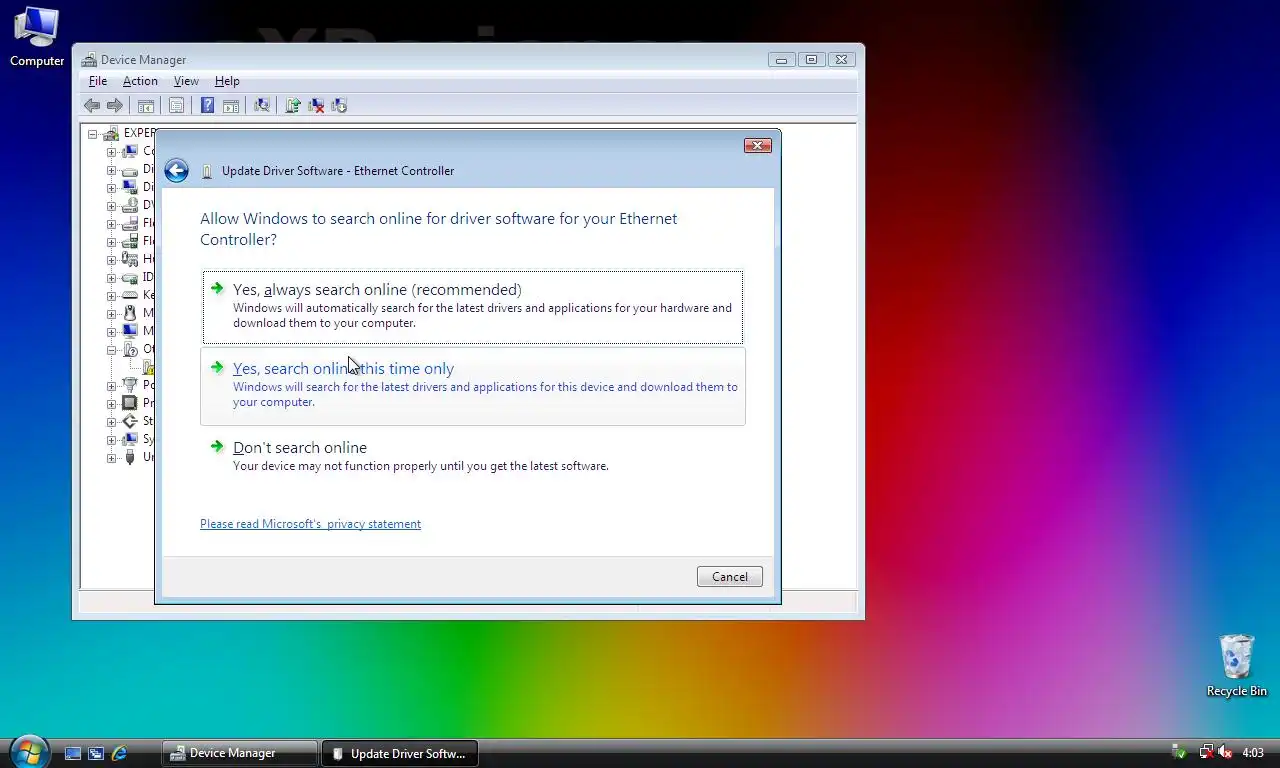Click Scan for hardware changes toolbar icon
Screen dimensions: 1280x768
[x=262, y=105]
